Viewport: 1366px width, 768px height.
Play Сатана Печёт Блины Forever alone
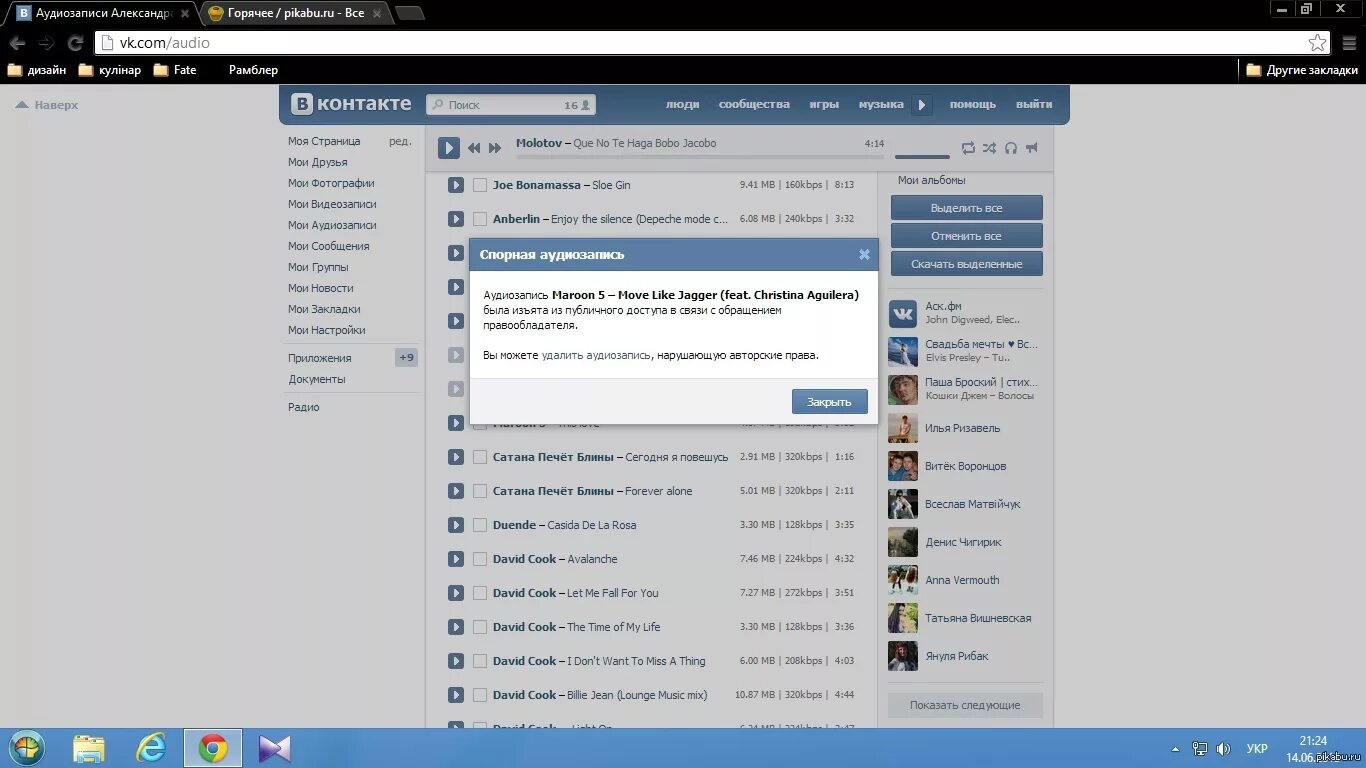pos(456,491)
